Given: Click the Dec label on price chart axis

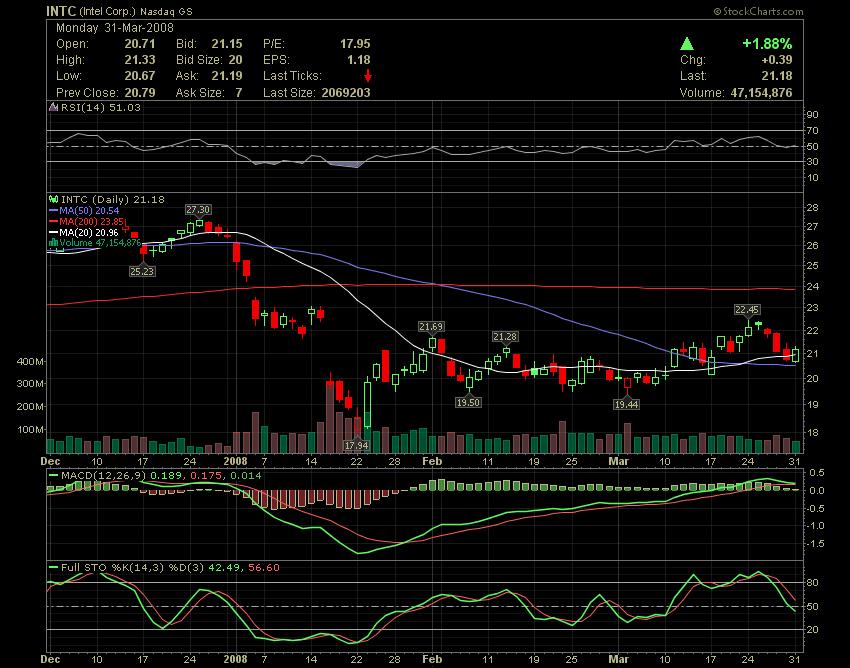Looking at the screenshot, I should pyautogui.click(x=50, y=461).
